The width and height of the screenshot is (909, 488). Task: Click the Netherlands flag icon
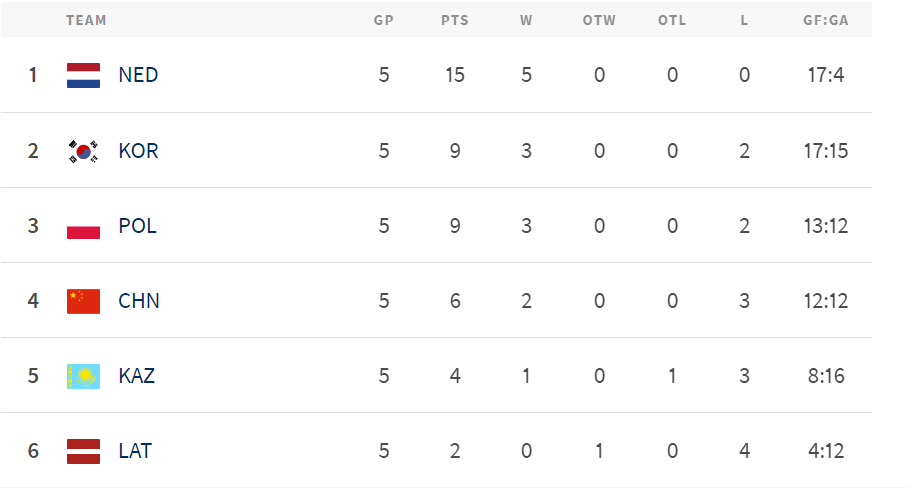pos(83,75)
